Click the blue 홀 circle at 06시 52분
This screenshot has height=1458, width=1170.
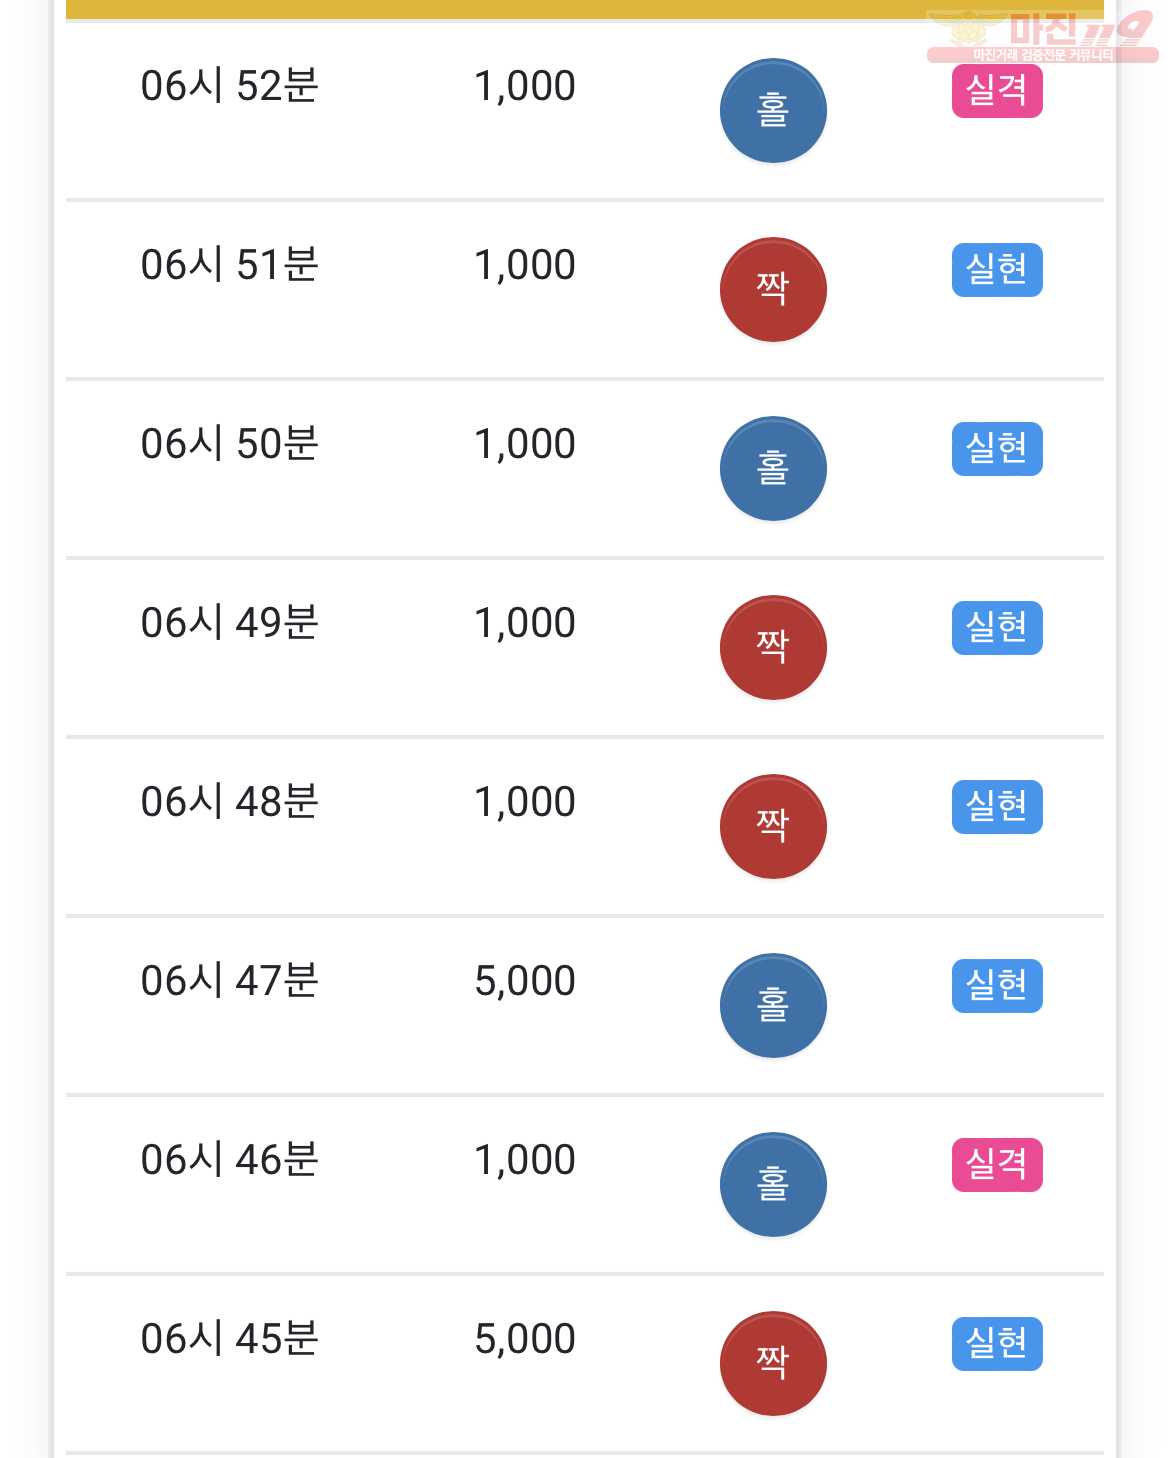pyautogui.click(x=773, y=111)
